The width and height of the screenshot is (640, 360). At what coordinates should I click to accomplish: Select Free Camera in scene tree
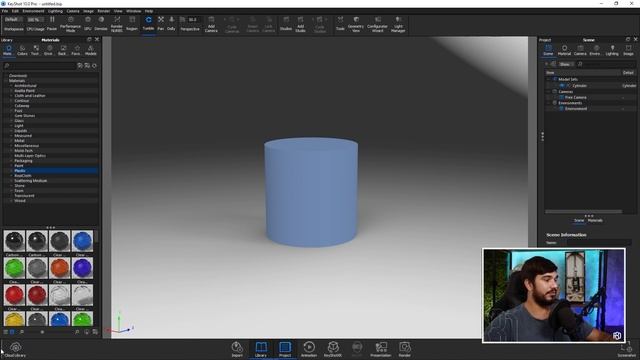576,98
